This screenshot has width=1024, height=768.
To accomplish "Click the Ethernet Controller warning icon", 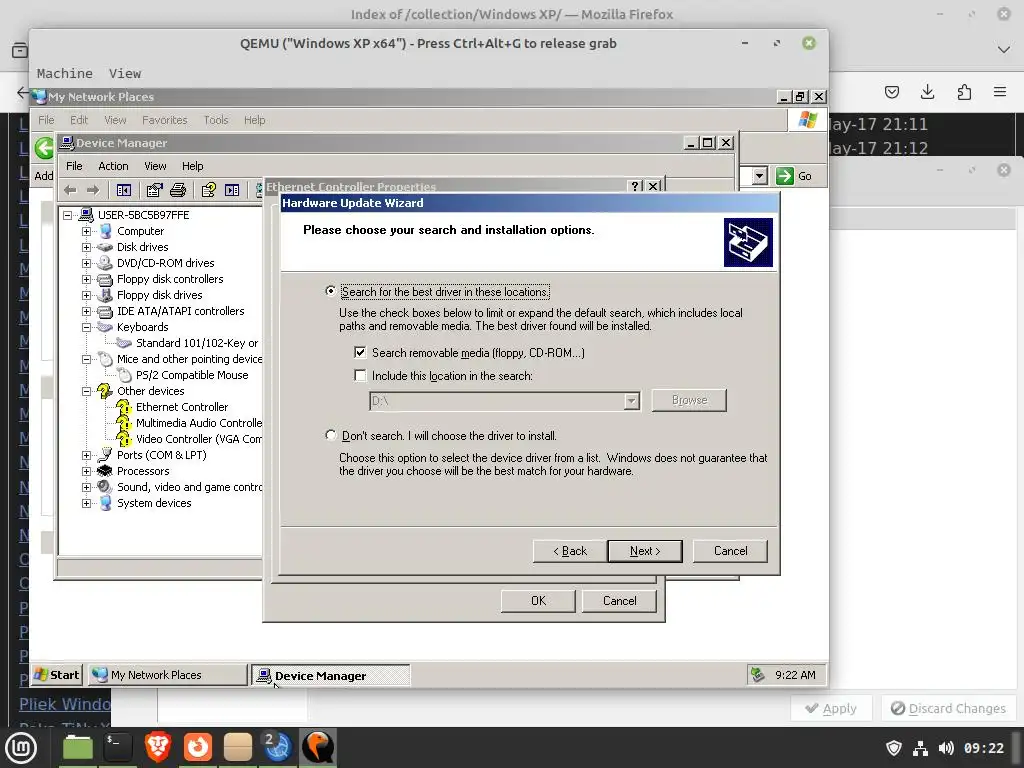I will tap(123, 408).
